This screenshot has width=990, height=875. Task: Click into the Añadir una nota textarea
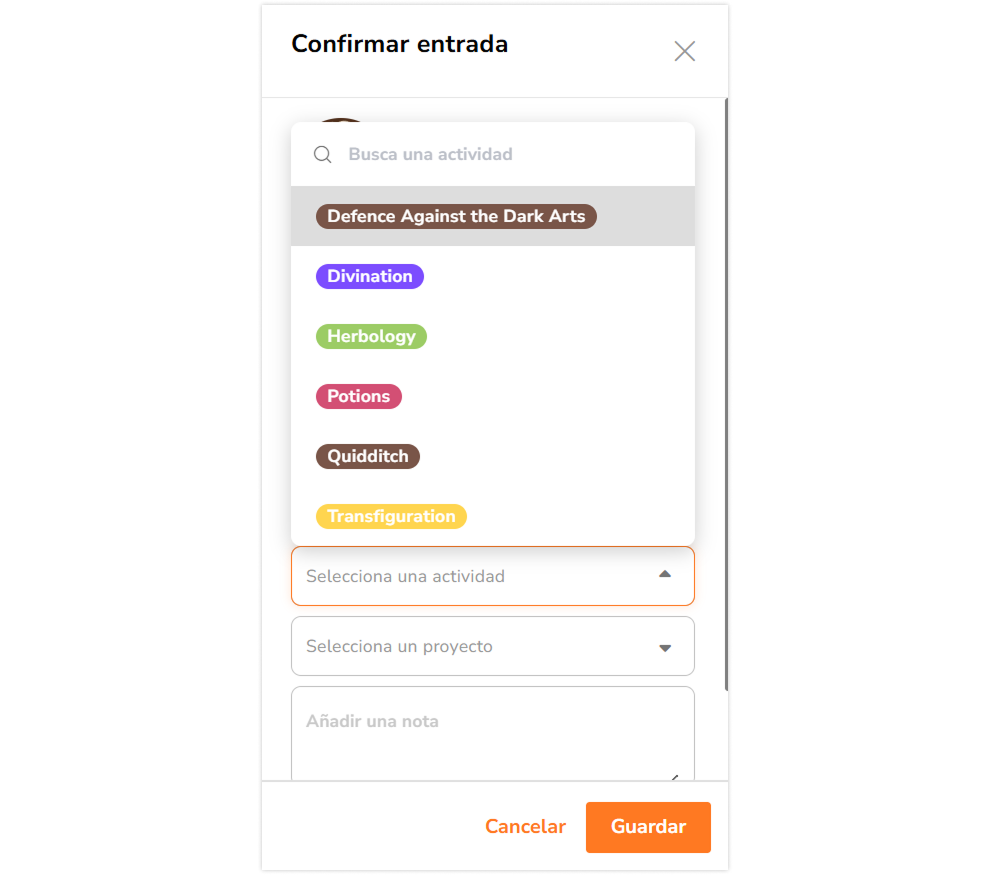(x=480, y=735)
